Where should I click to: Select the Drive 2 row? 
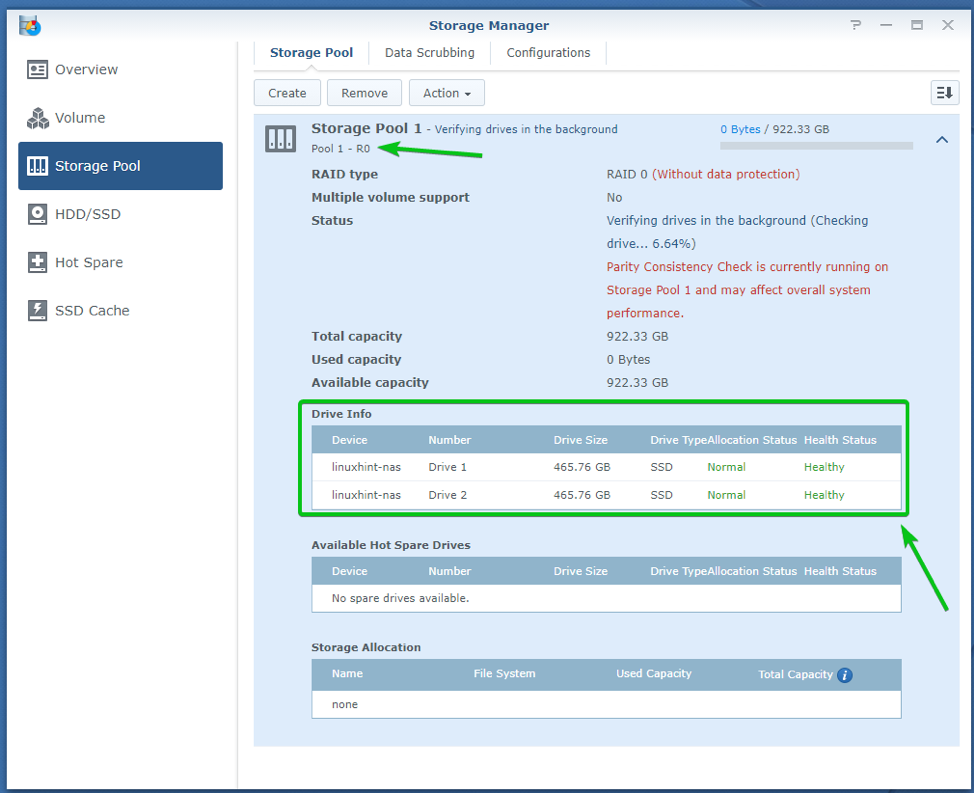[x=606, y=495]
